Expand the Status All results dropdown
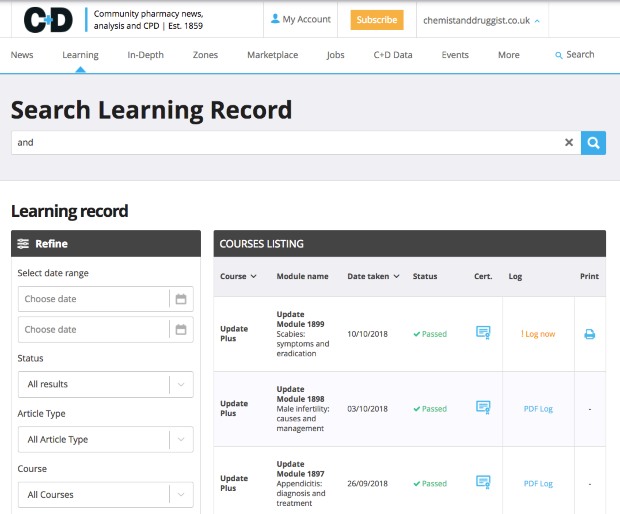Image resolution: width=620 pixels, height=514 pixels. coord(106,384)
